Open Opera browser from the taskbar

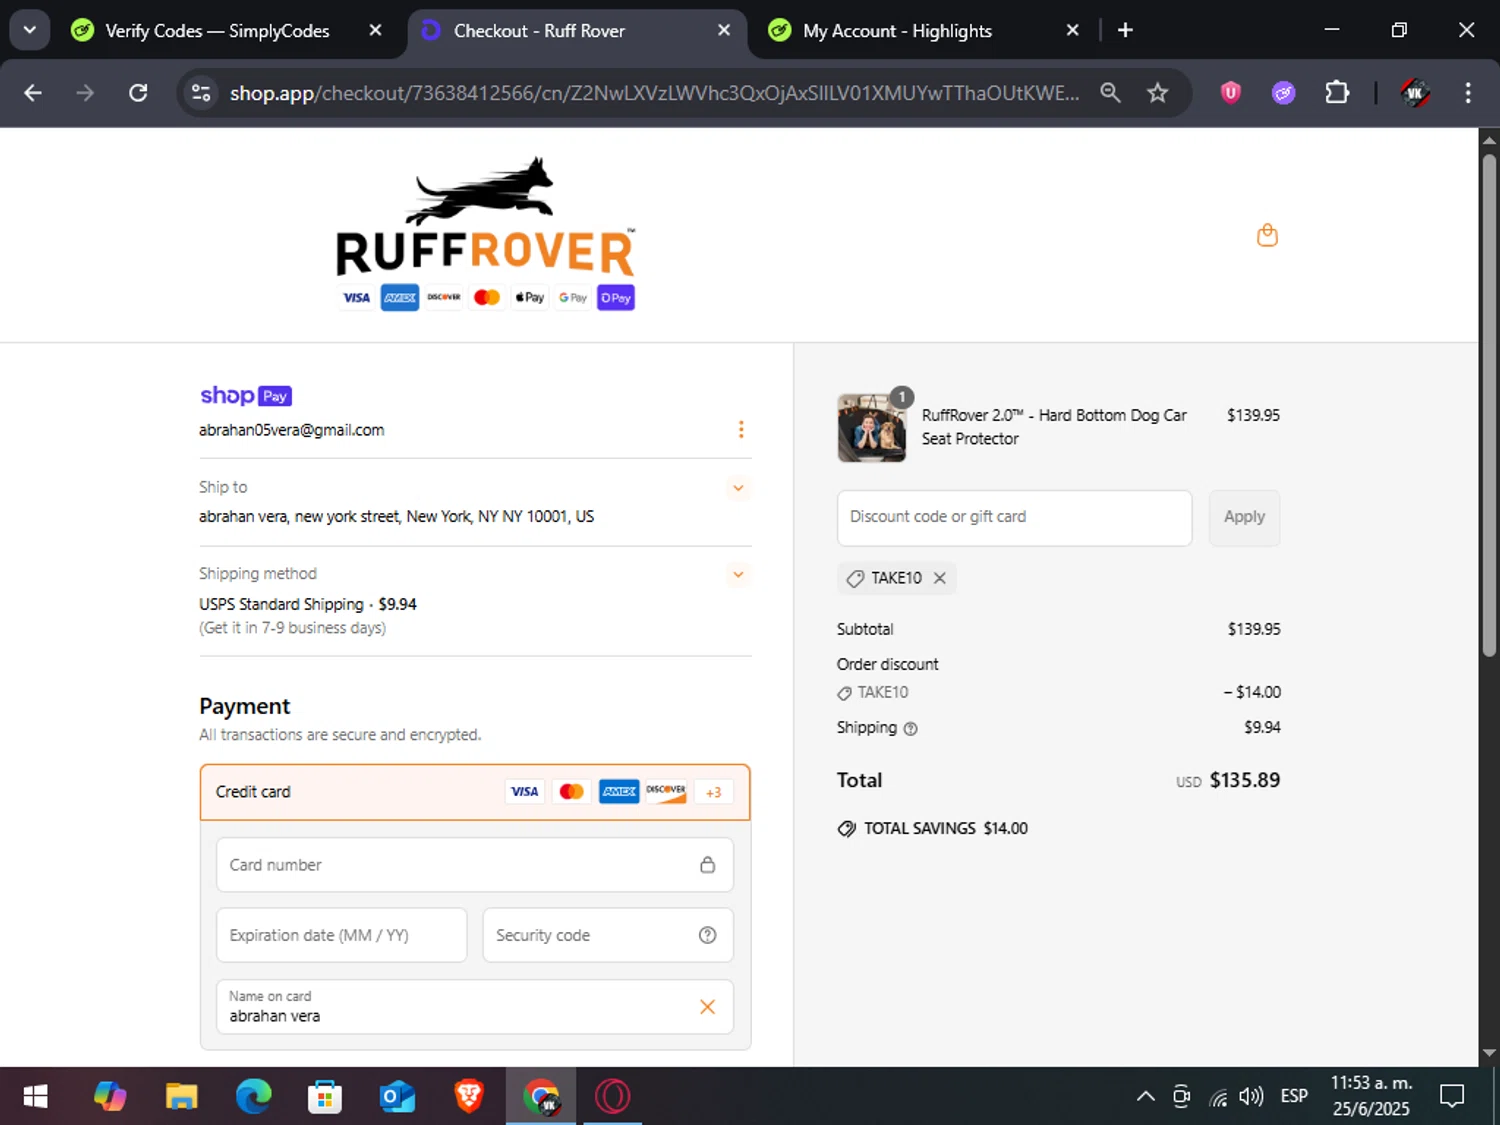(613, 1097)
